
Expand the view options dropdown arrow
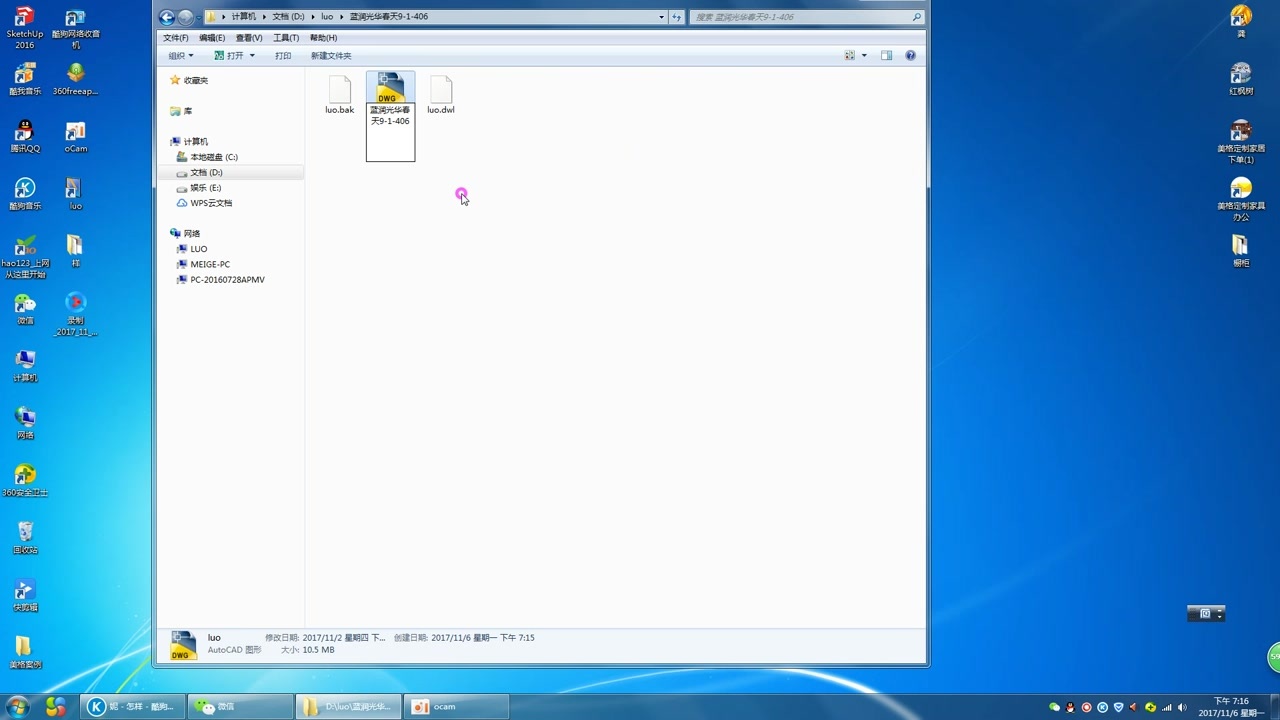[x=864, y=56]
